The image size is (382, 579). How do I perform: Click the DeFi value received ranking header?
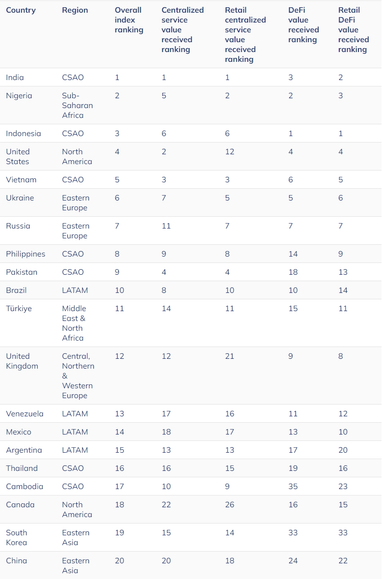(303, 25)
